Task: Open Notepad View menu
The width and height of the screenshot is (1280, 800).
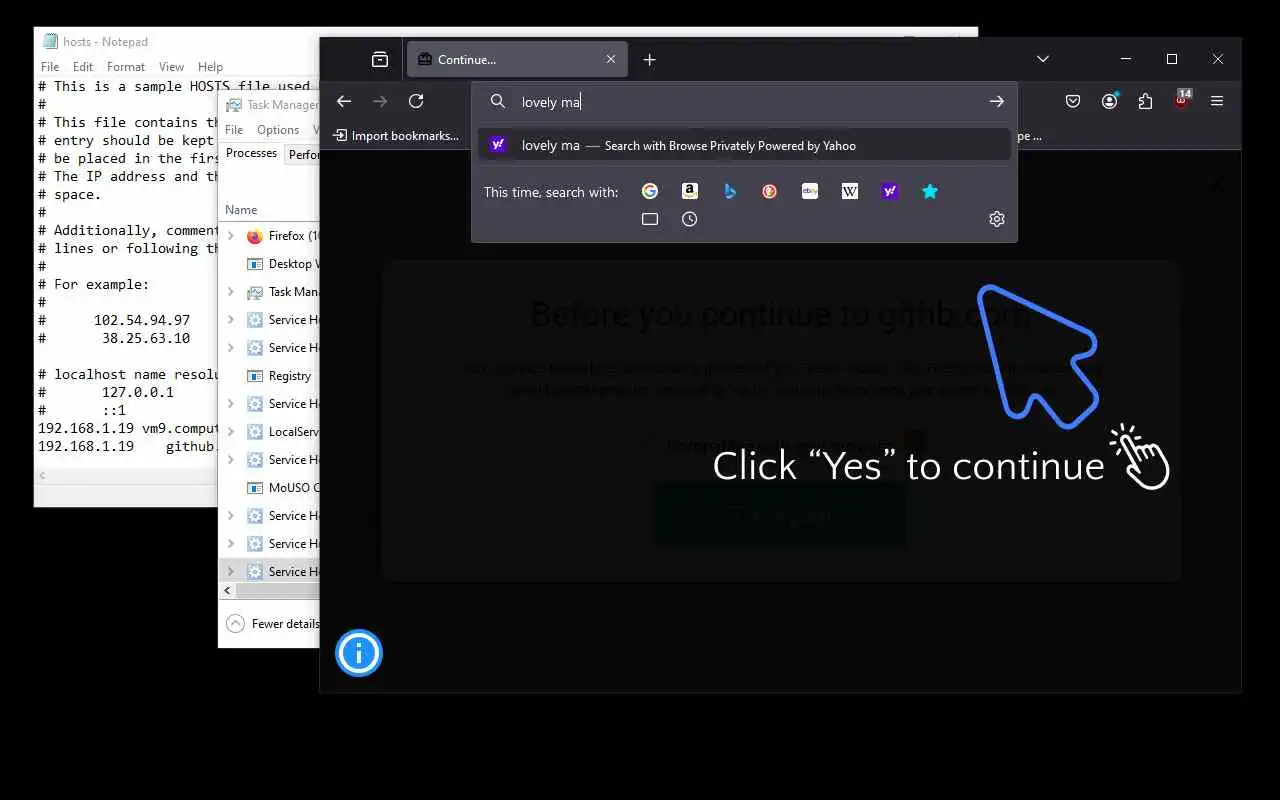Action: tap(171, 67)
